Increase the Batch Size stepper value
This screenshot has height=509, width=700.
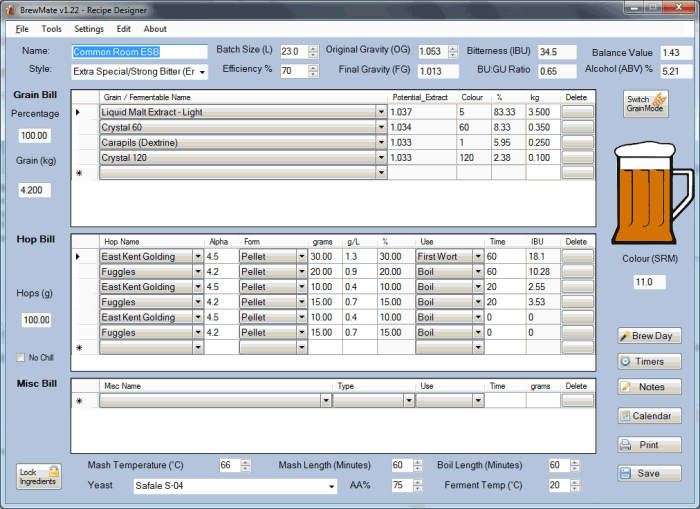pos(313,48)
